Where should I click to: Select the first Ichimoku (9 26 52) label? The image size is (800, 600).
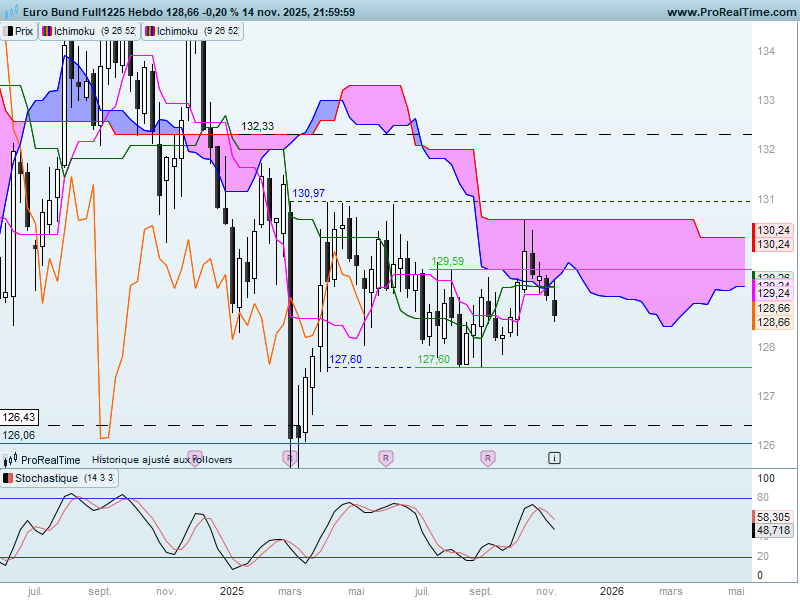(89, 31)
